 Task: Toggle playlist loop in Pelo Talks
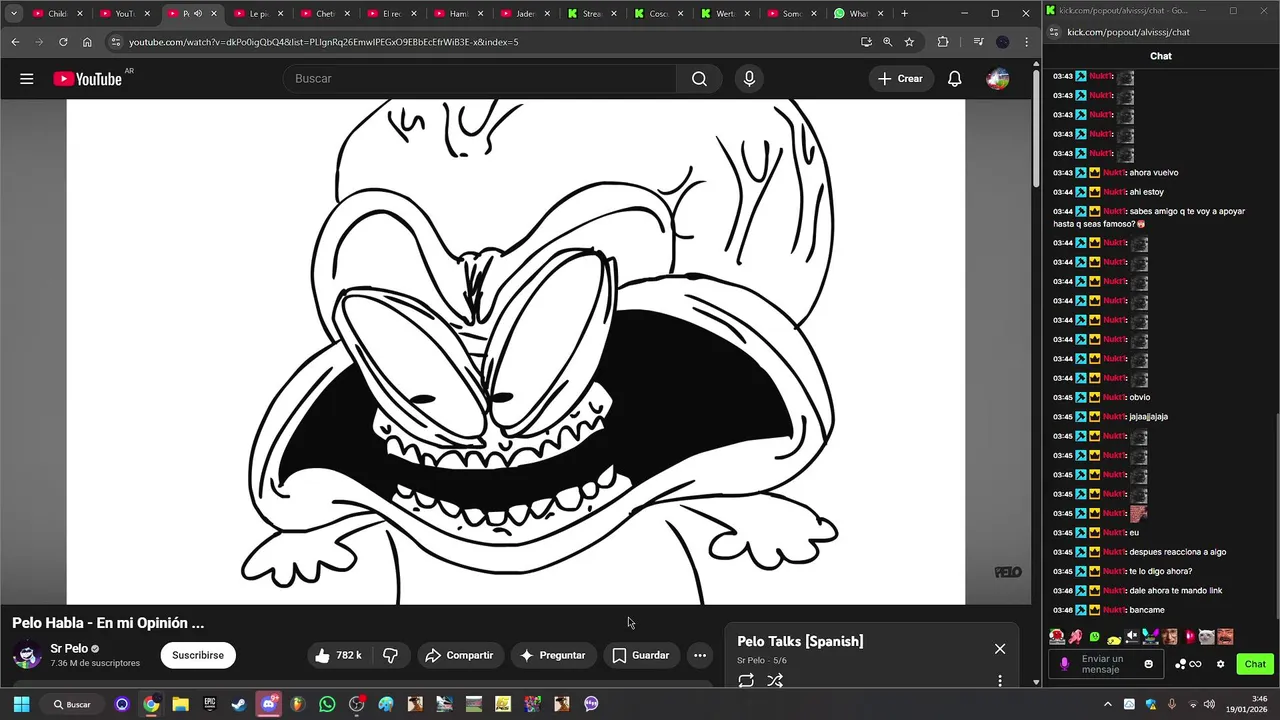click(x=746, y=681)
